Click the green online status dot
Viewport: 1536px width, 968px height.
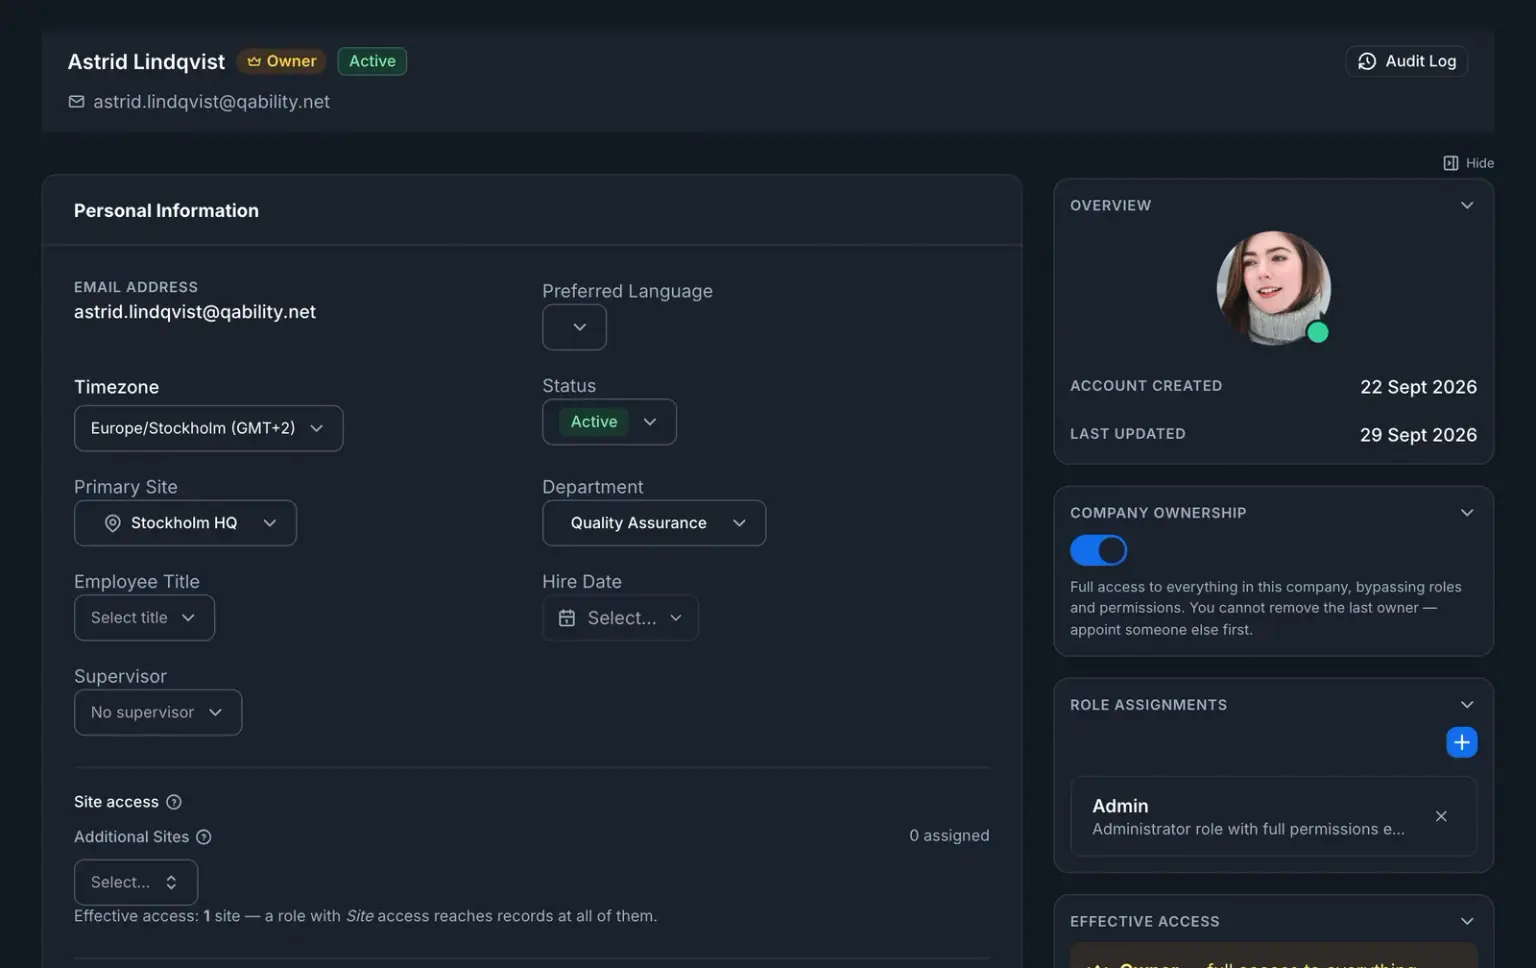[1318, 333]
